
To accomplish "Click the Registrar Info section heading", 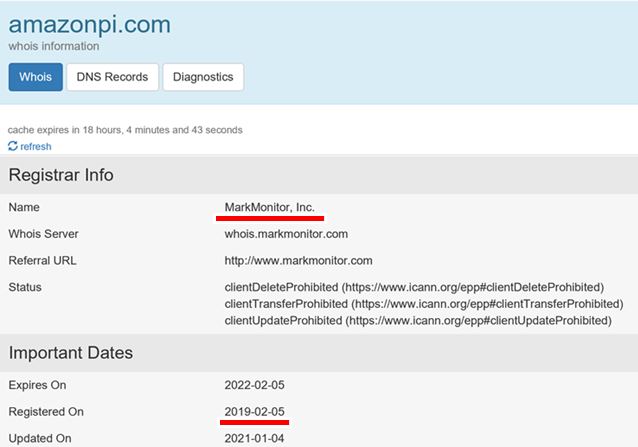I will point(61,175).
